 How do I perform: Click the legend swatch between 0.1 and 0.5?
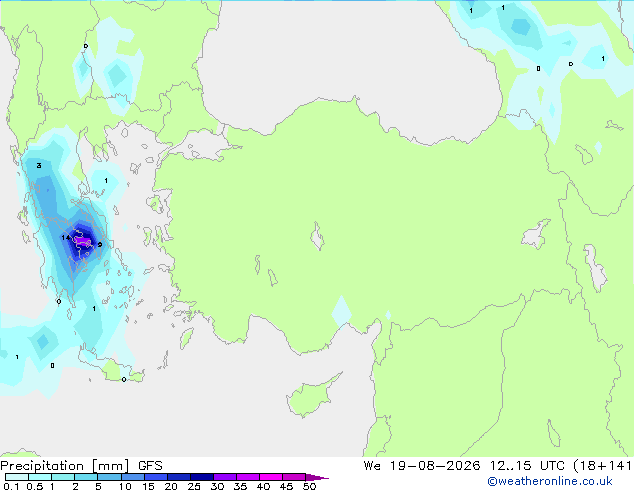tap(17, 477)
